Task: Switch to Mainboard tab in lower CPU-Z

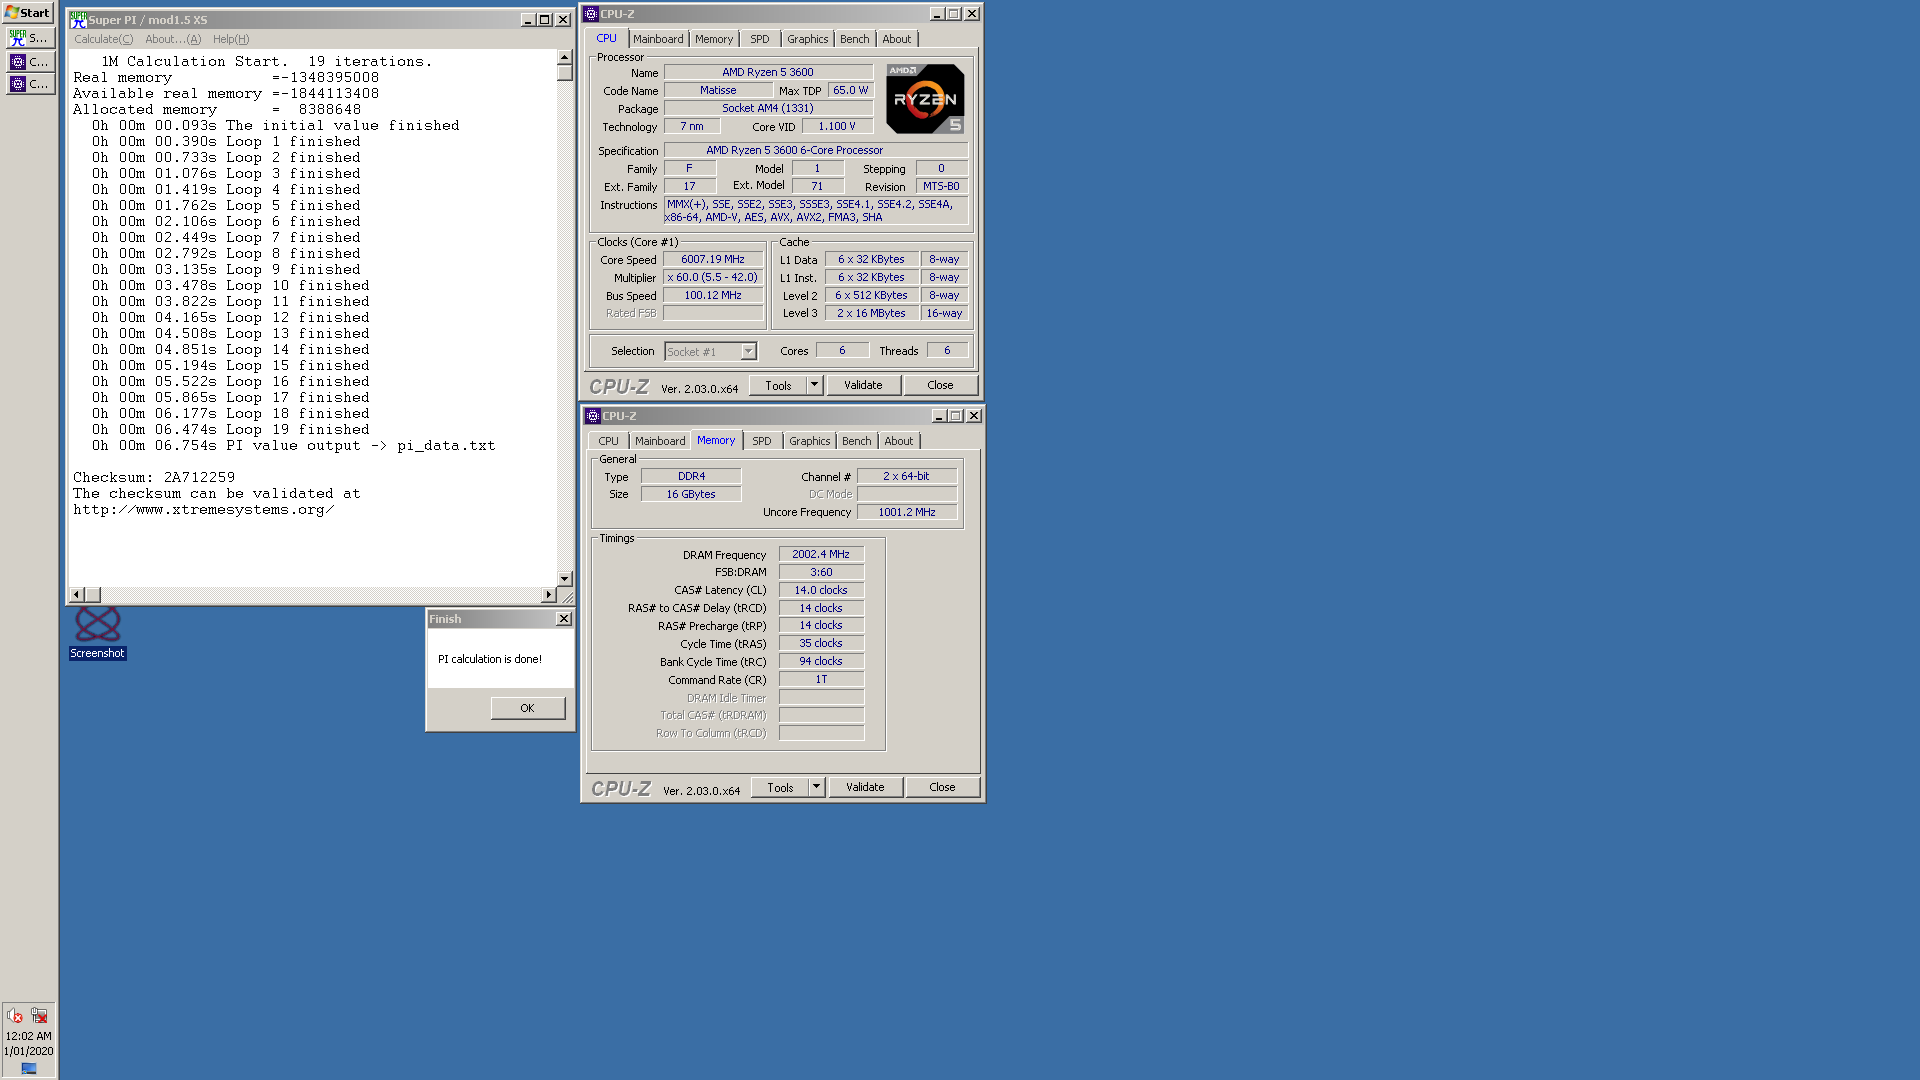Action: 660,441
